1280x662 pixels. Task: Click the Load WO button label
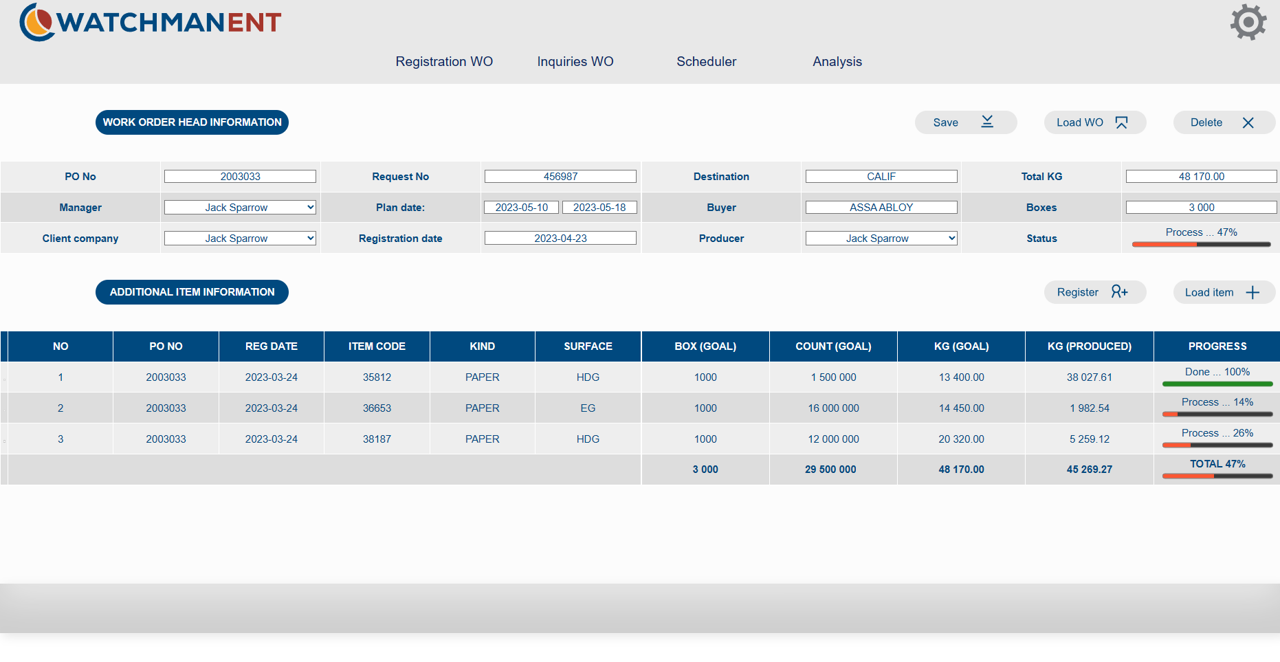1080,122
